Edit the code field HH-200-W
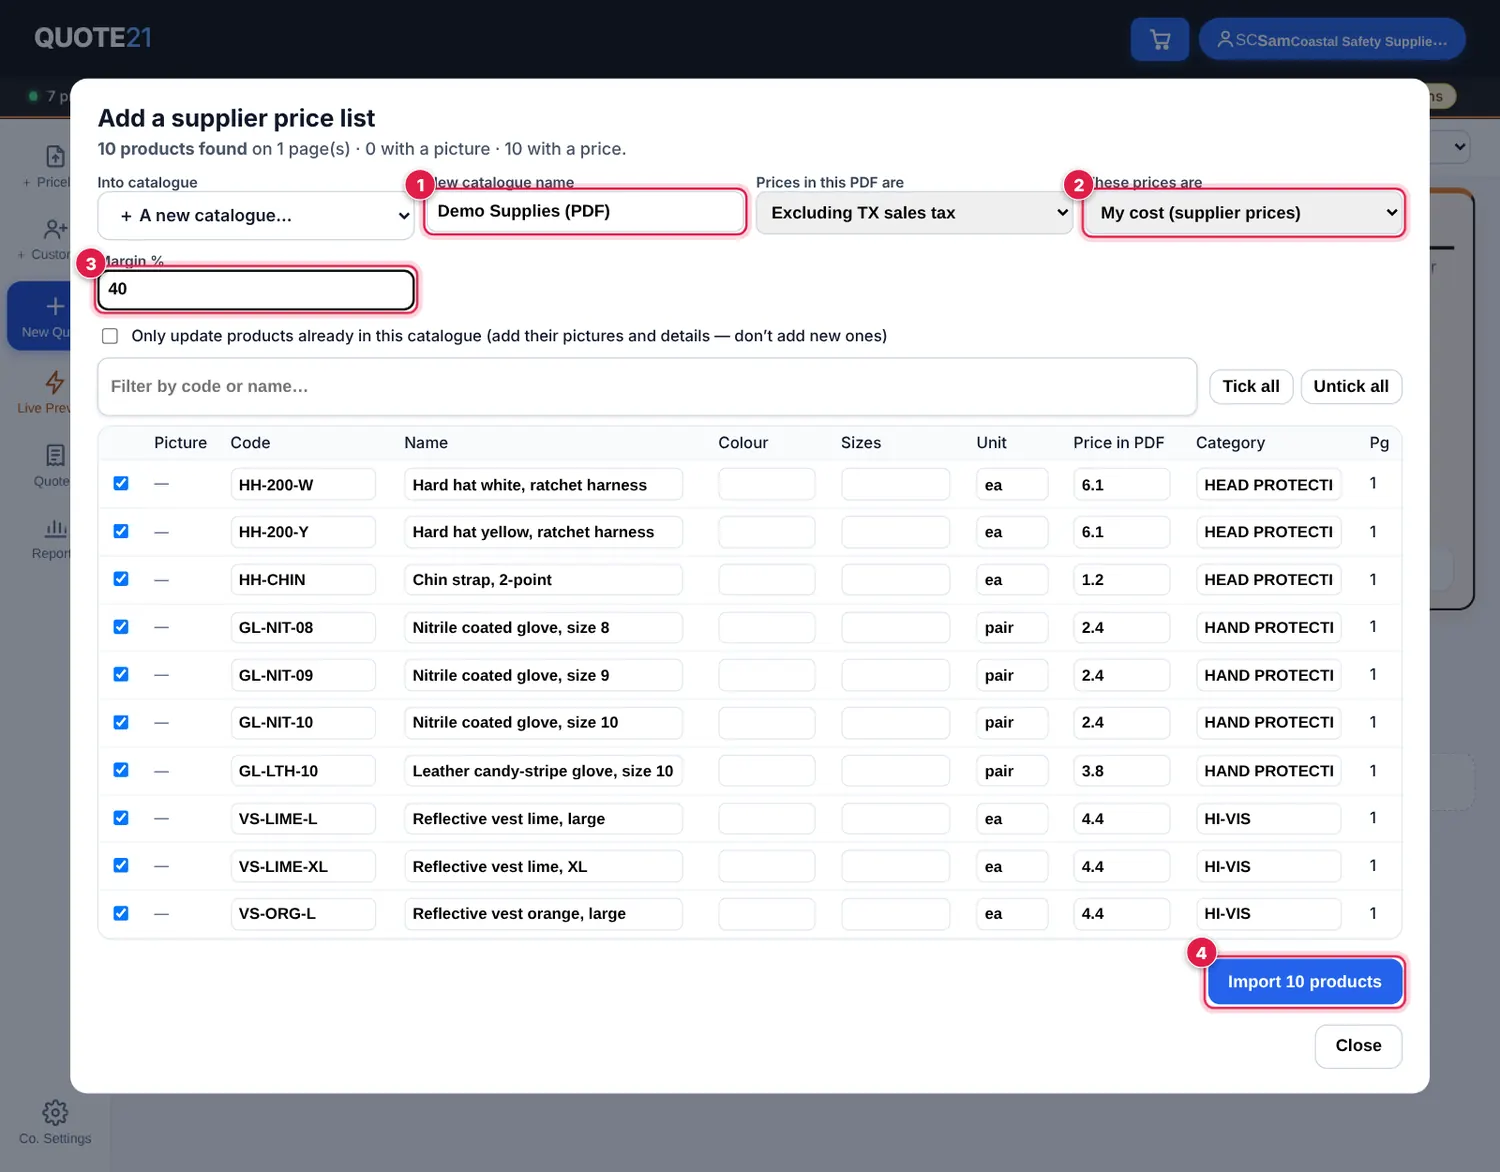Image resolution: width=1500 pixels, height=1172 pixels. [303, 485]
